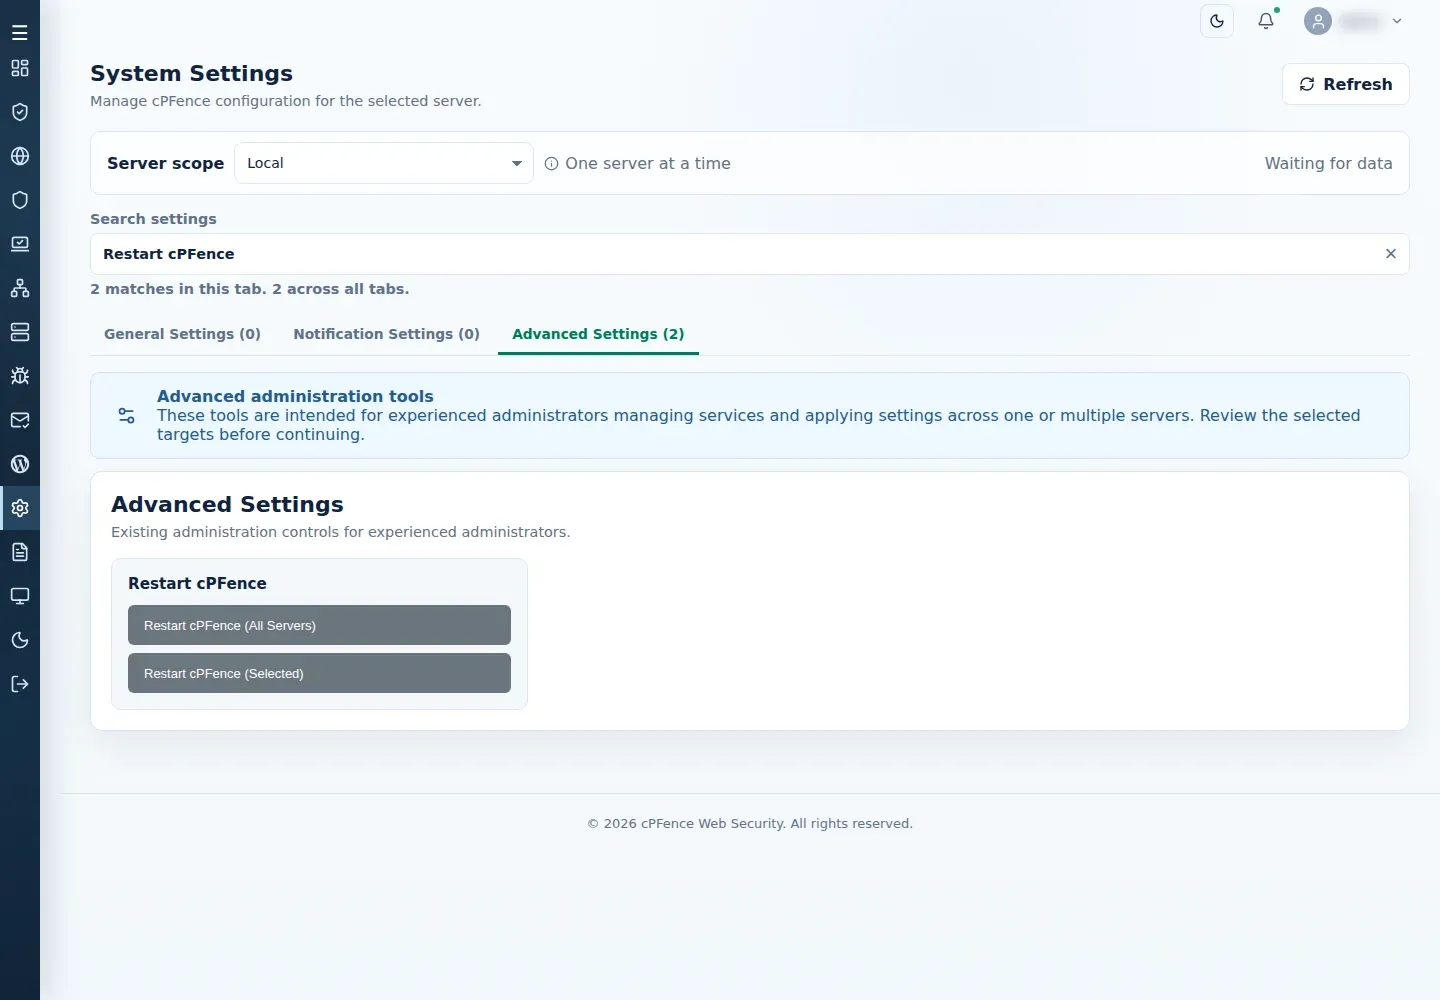
Task: Open the servers sidebar icon
Action: (x=20, y=332)
